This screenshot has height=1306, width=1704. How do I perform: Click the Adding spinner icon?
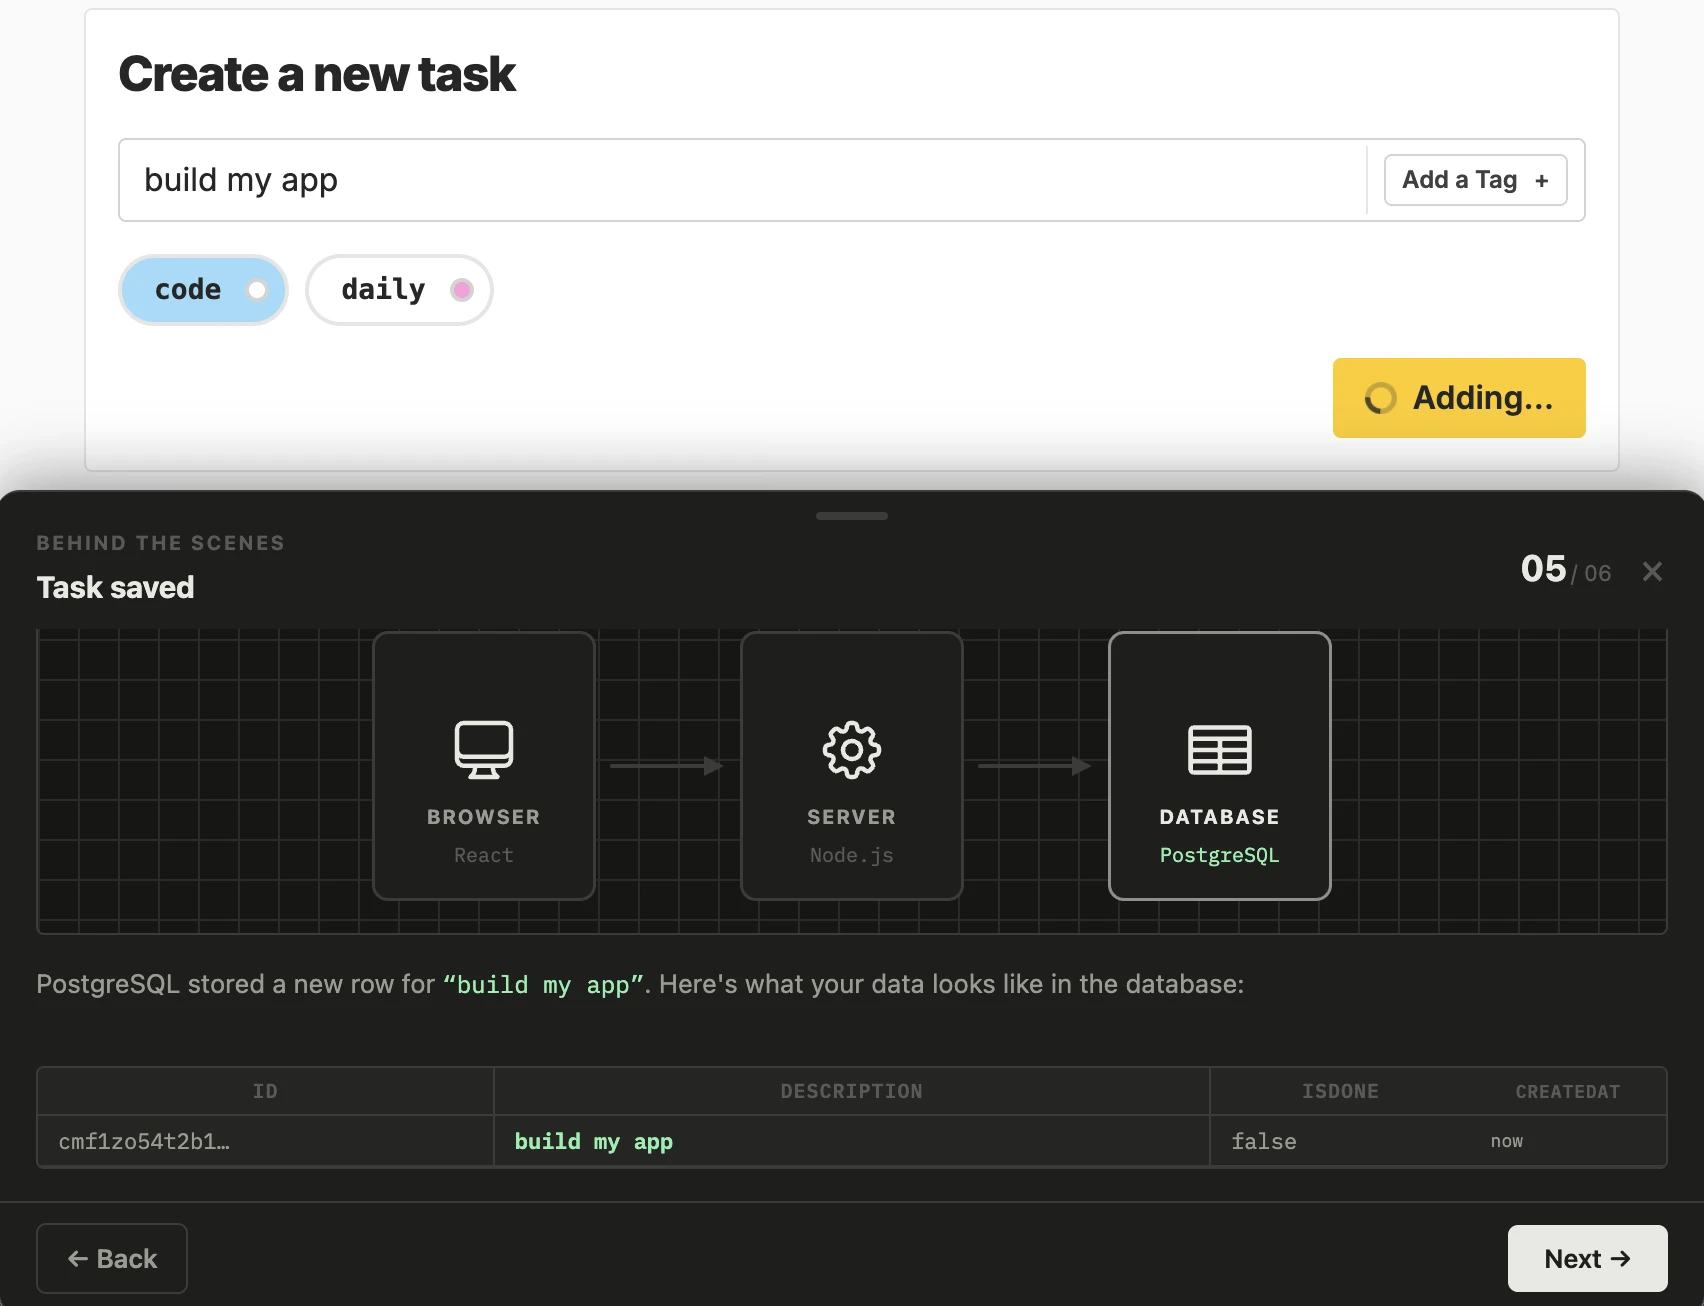tap(1380, 398)
